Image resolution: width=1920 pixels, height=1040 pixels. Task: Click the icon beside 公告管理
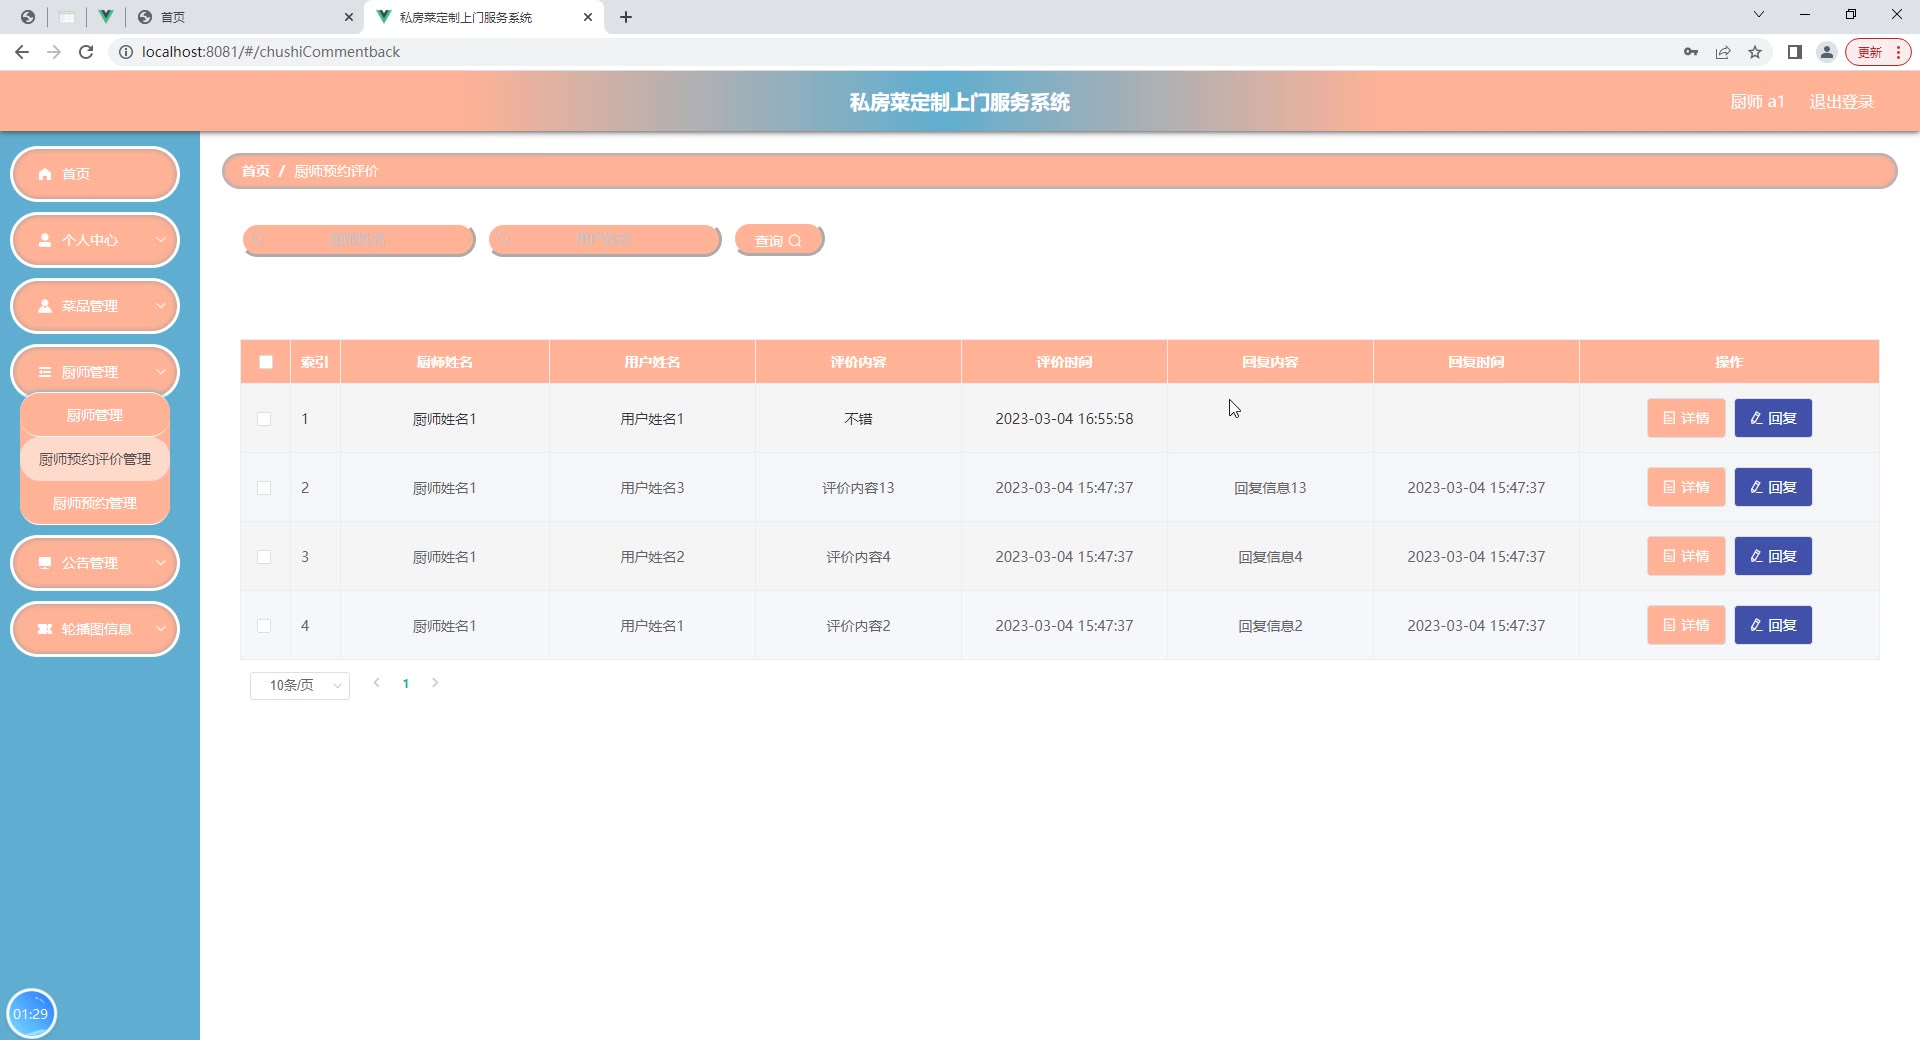(45, 563)
